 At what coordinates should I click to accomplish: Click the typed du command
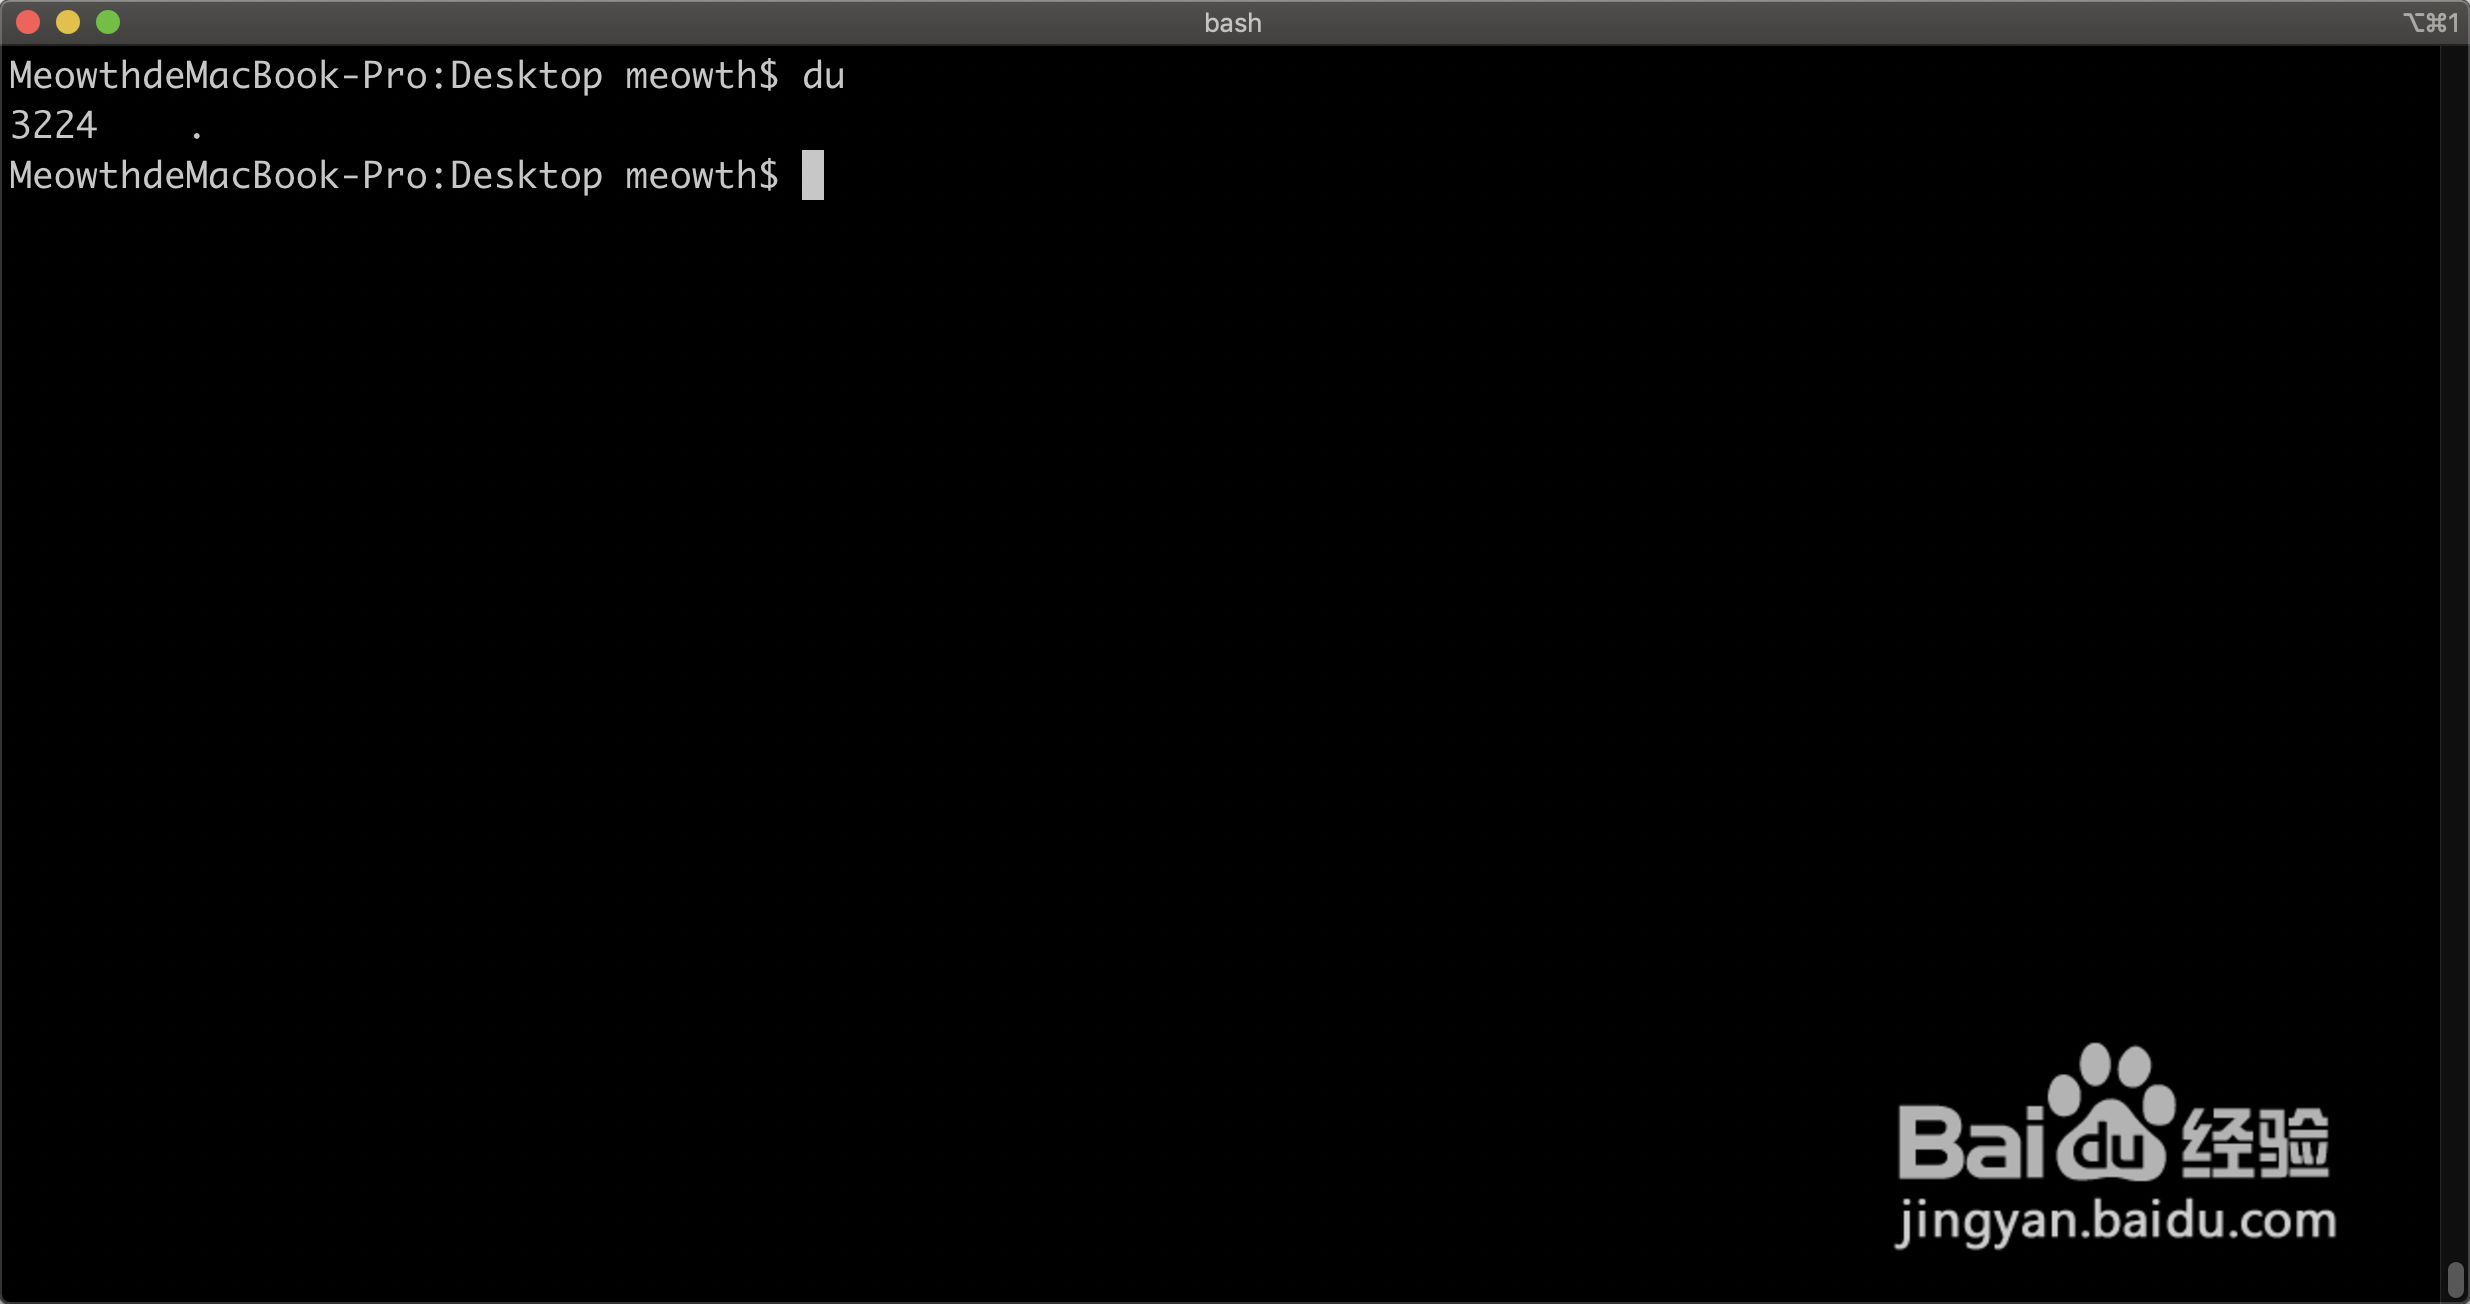823,77
